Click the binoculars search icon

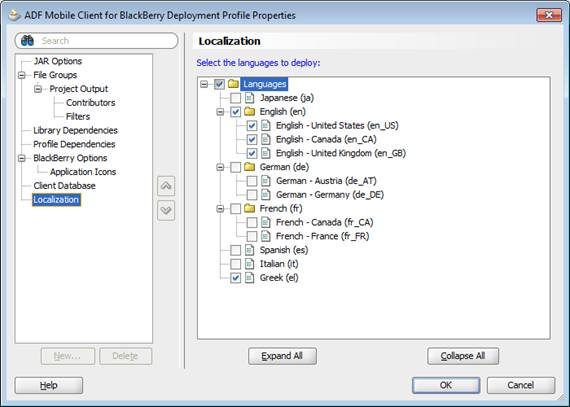click(x=27, y=41)
